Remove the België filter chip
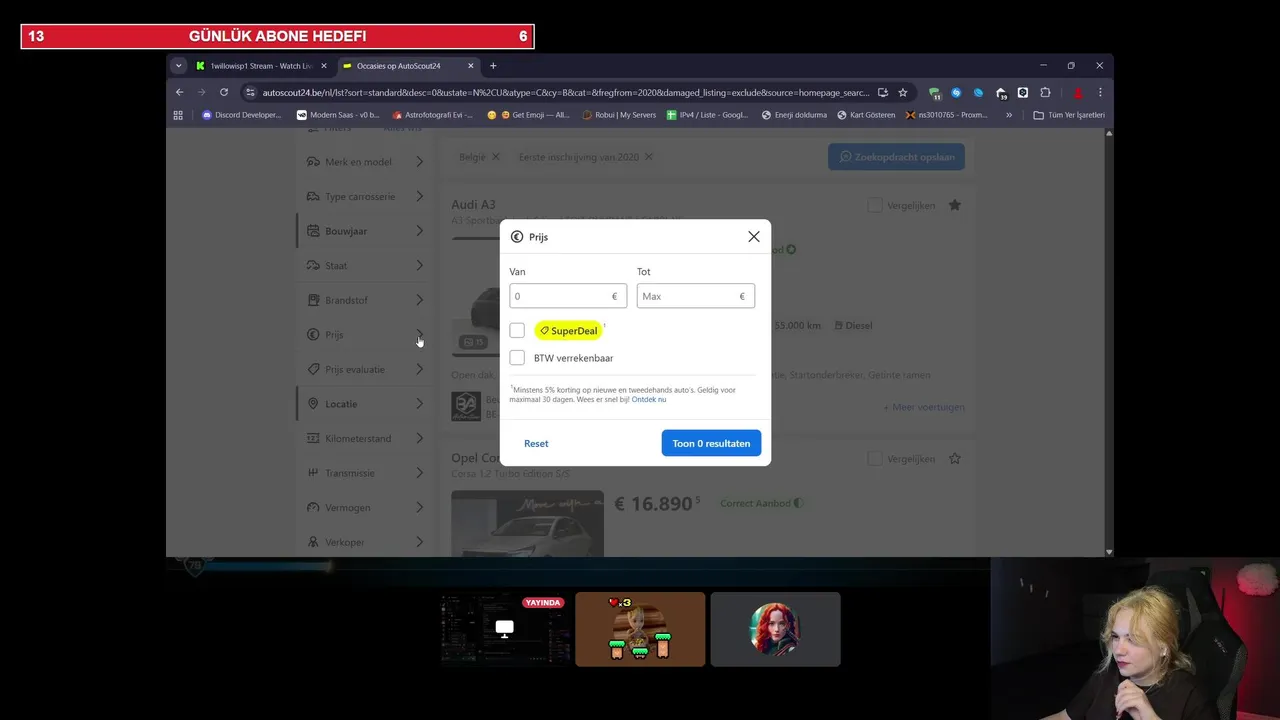 (496, 157)
